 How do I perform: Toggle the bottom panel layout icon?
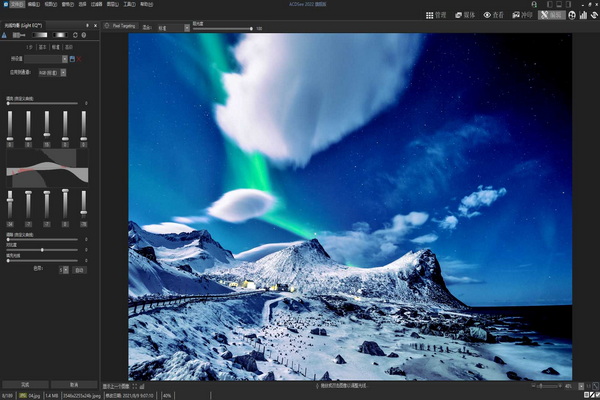[x=559, y=5]
